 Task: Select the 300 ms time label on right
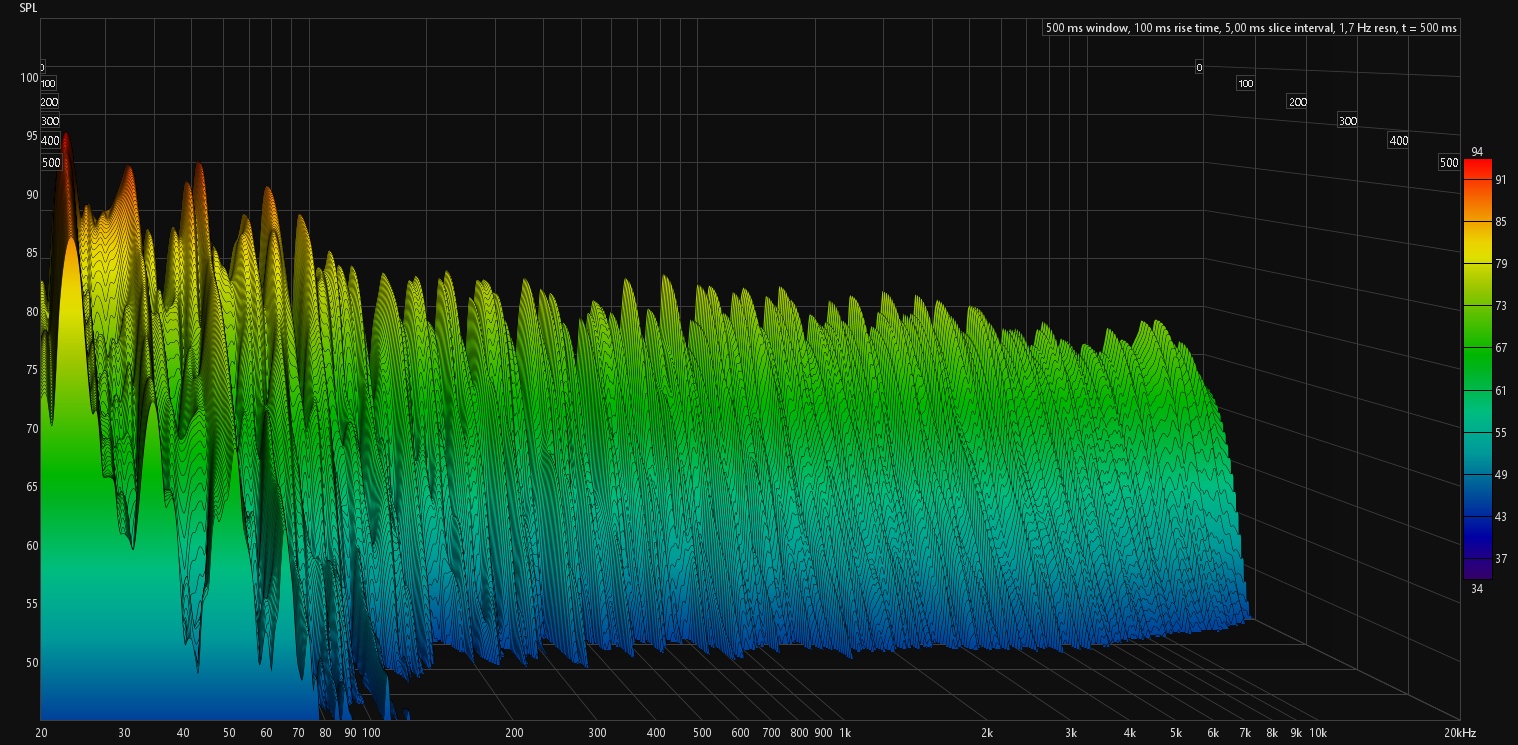pyautogui.click(x=1347, y=121)
